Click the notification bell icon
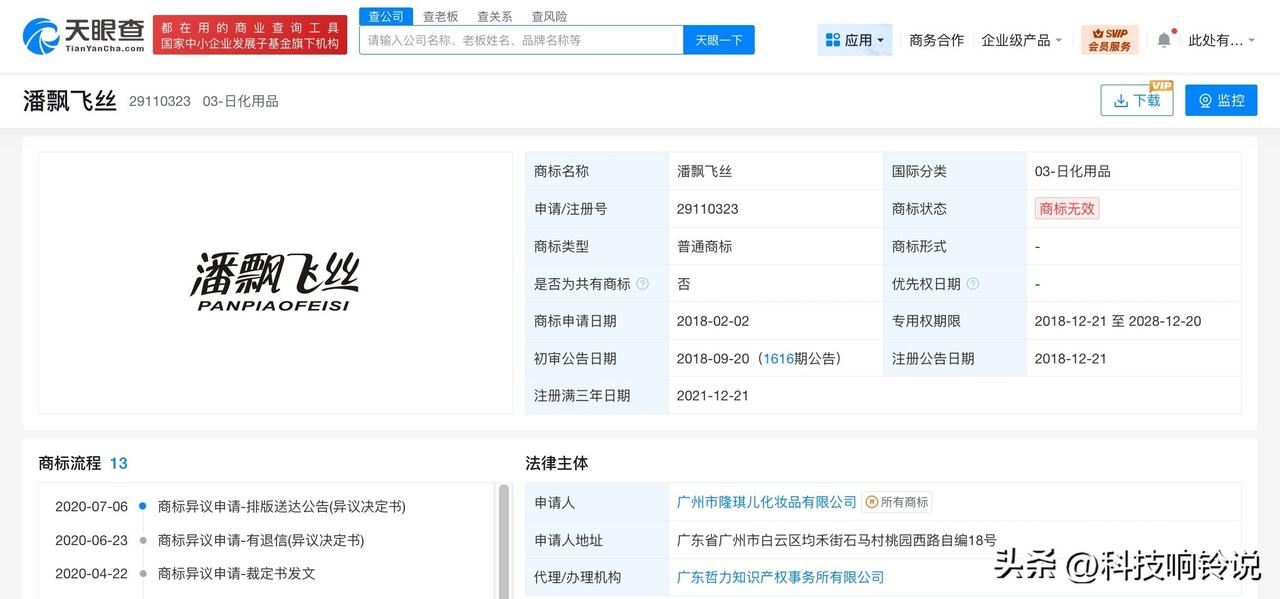 (1164, 40)
